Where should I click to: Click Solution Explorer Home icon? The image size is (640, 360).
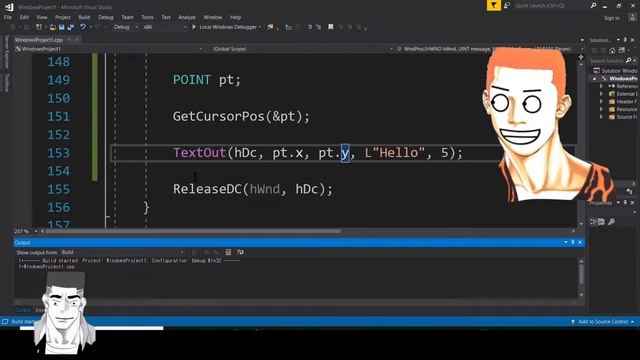click(612, 50)
